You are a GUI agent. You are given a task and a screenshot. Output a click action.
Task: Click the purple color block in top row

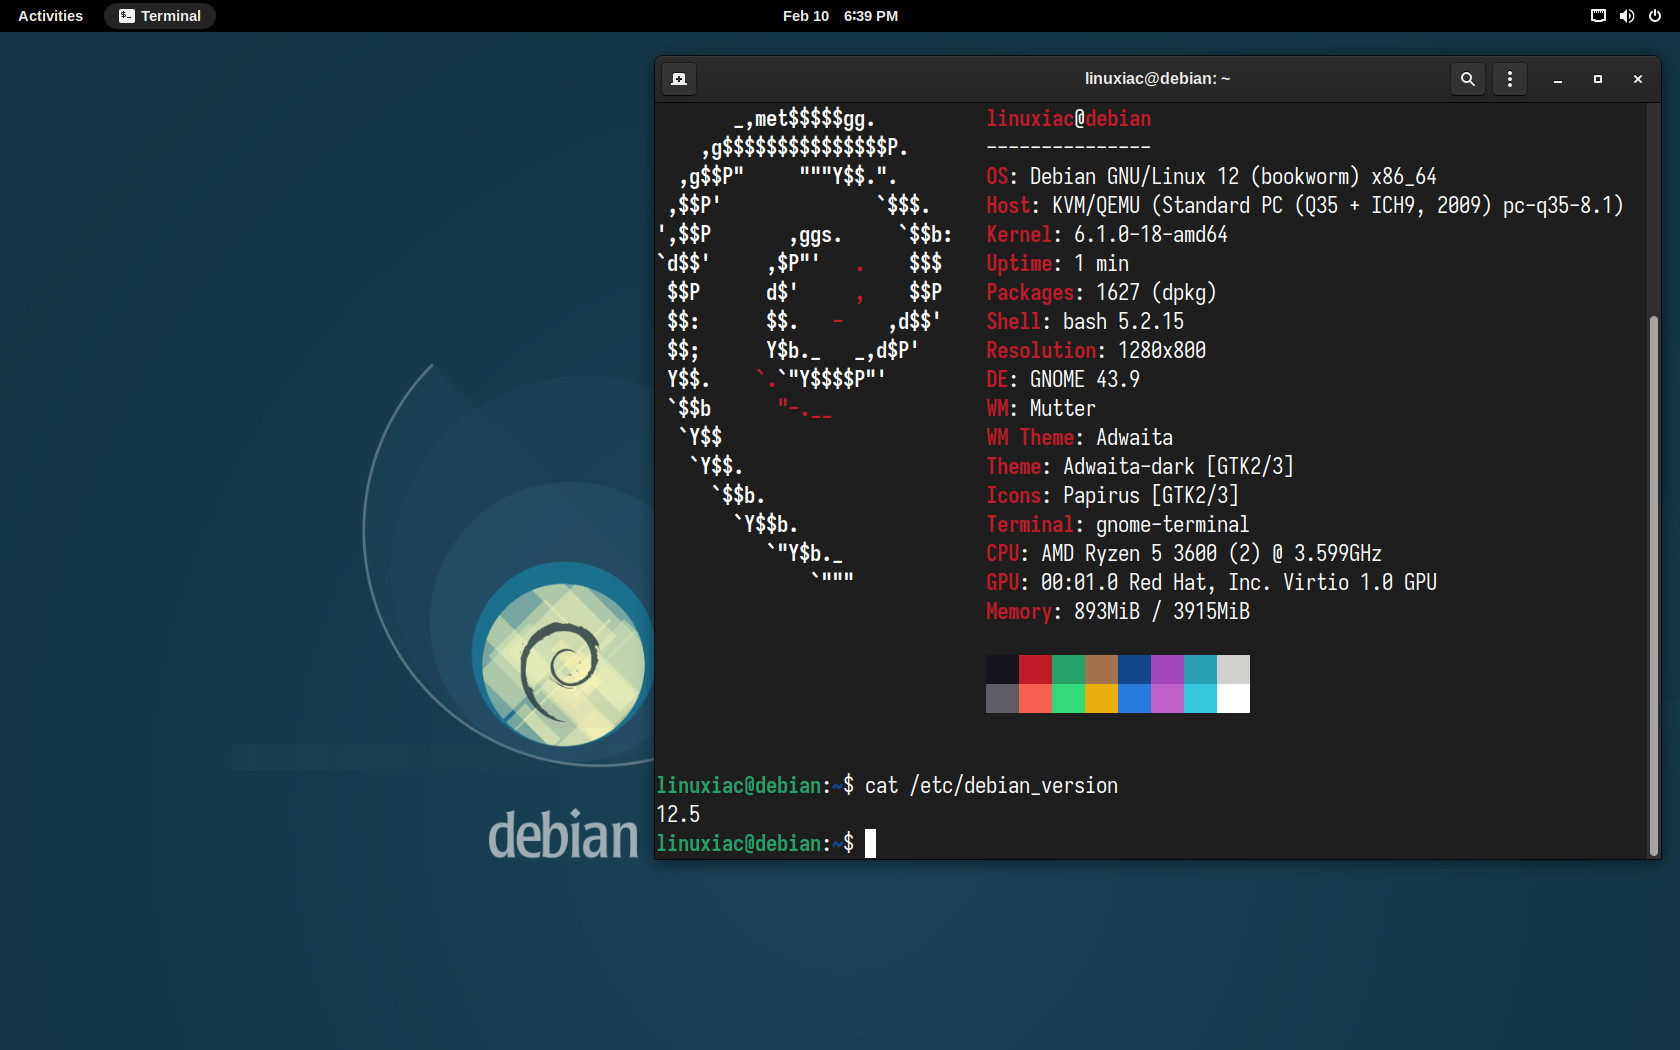point(1167,670)
